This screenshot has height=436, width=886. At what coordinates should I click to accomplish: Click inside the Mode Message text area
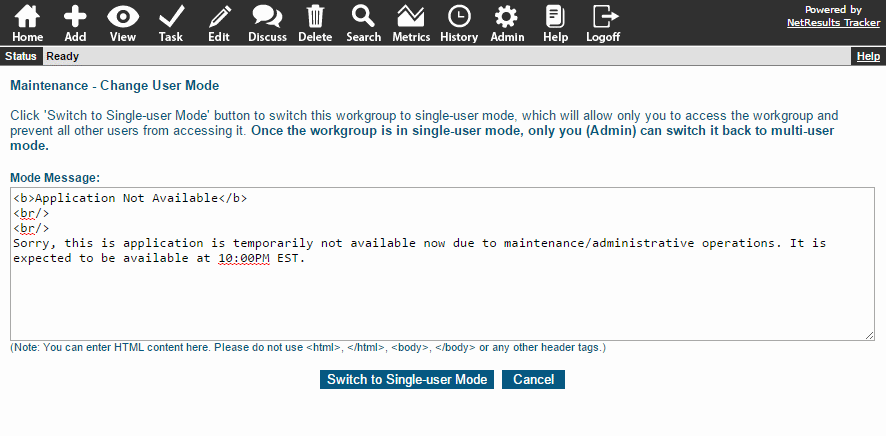click(442, 264)
